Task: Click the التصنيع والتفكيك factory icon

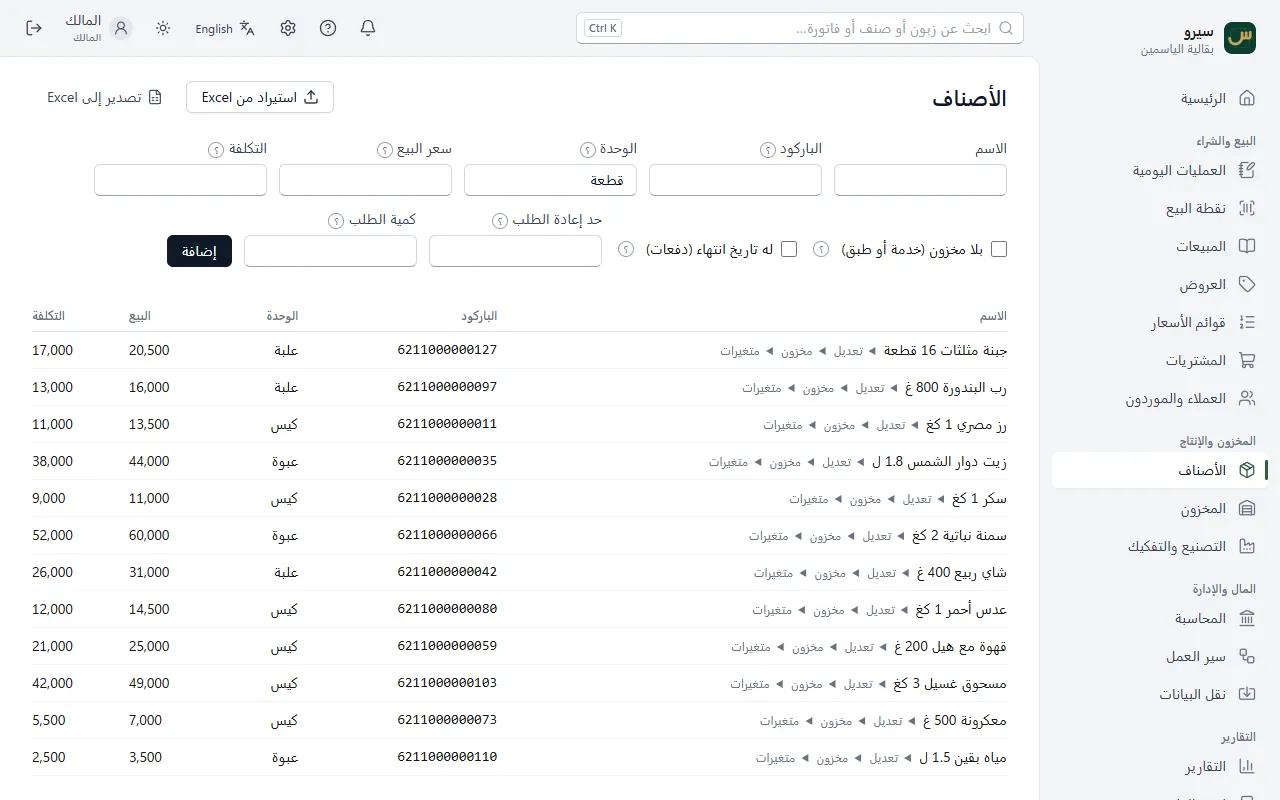Action: tap(1247, 546)
